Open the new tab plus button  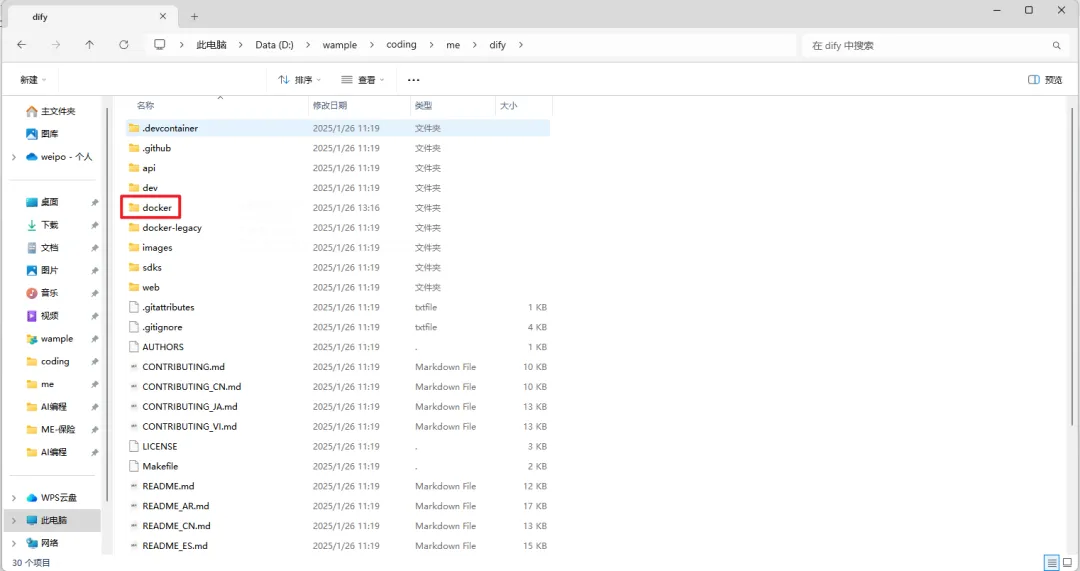[195, 16]
